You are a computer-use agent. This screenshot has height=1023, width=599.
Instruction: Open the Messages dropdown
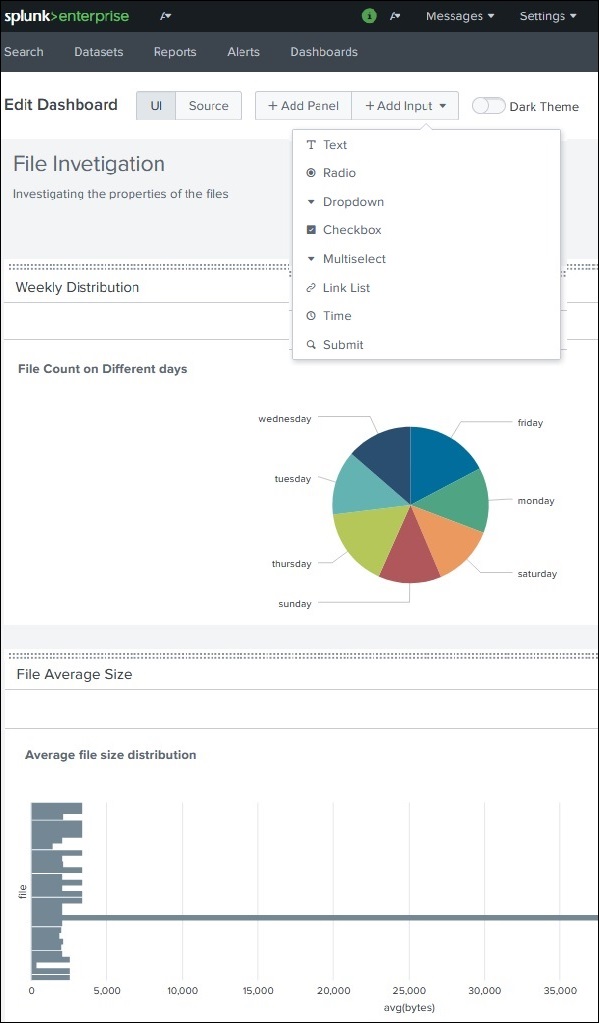click(458, 16)
